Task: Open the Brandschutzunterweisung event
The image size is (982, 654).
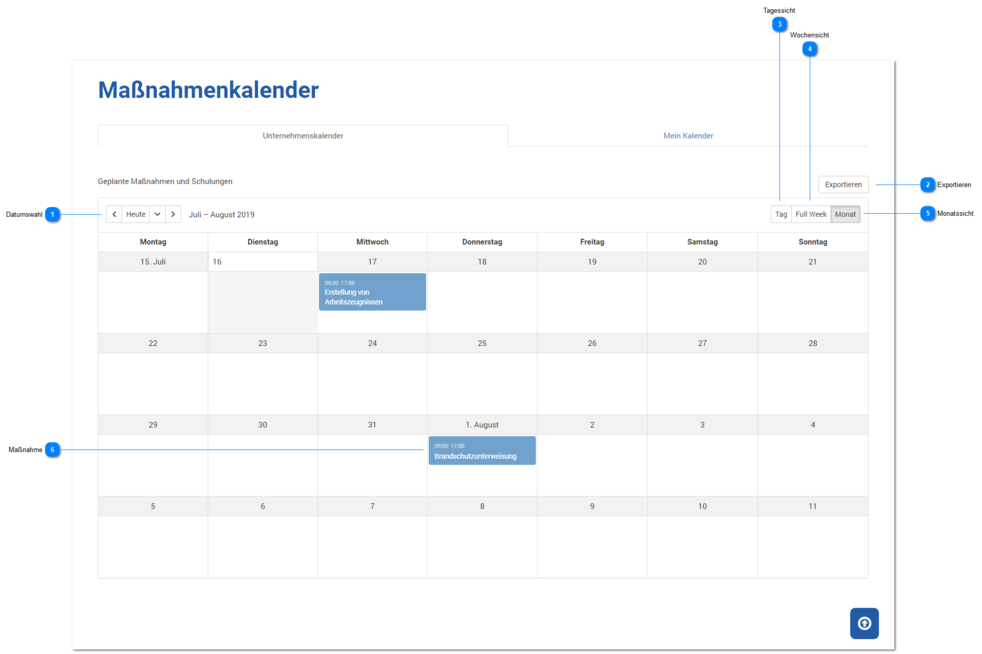Action: coord(482,450)
